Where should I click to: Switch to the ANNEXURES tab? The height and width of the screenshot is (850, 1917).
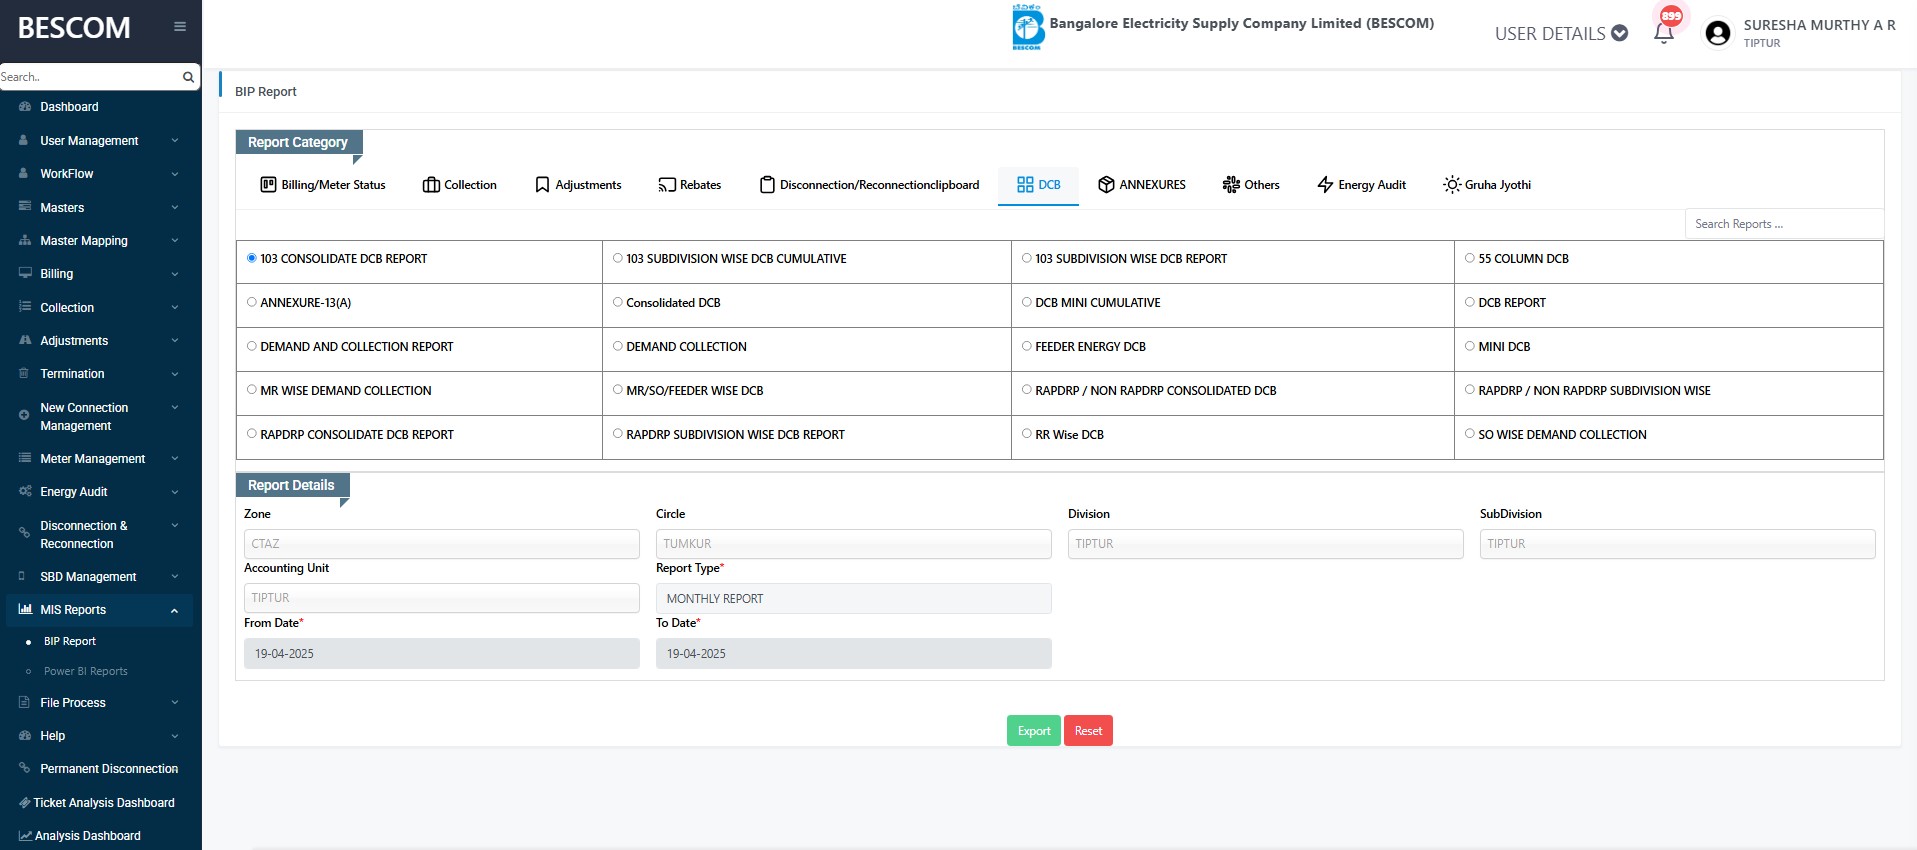click(1142, 185)
